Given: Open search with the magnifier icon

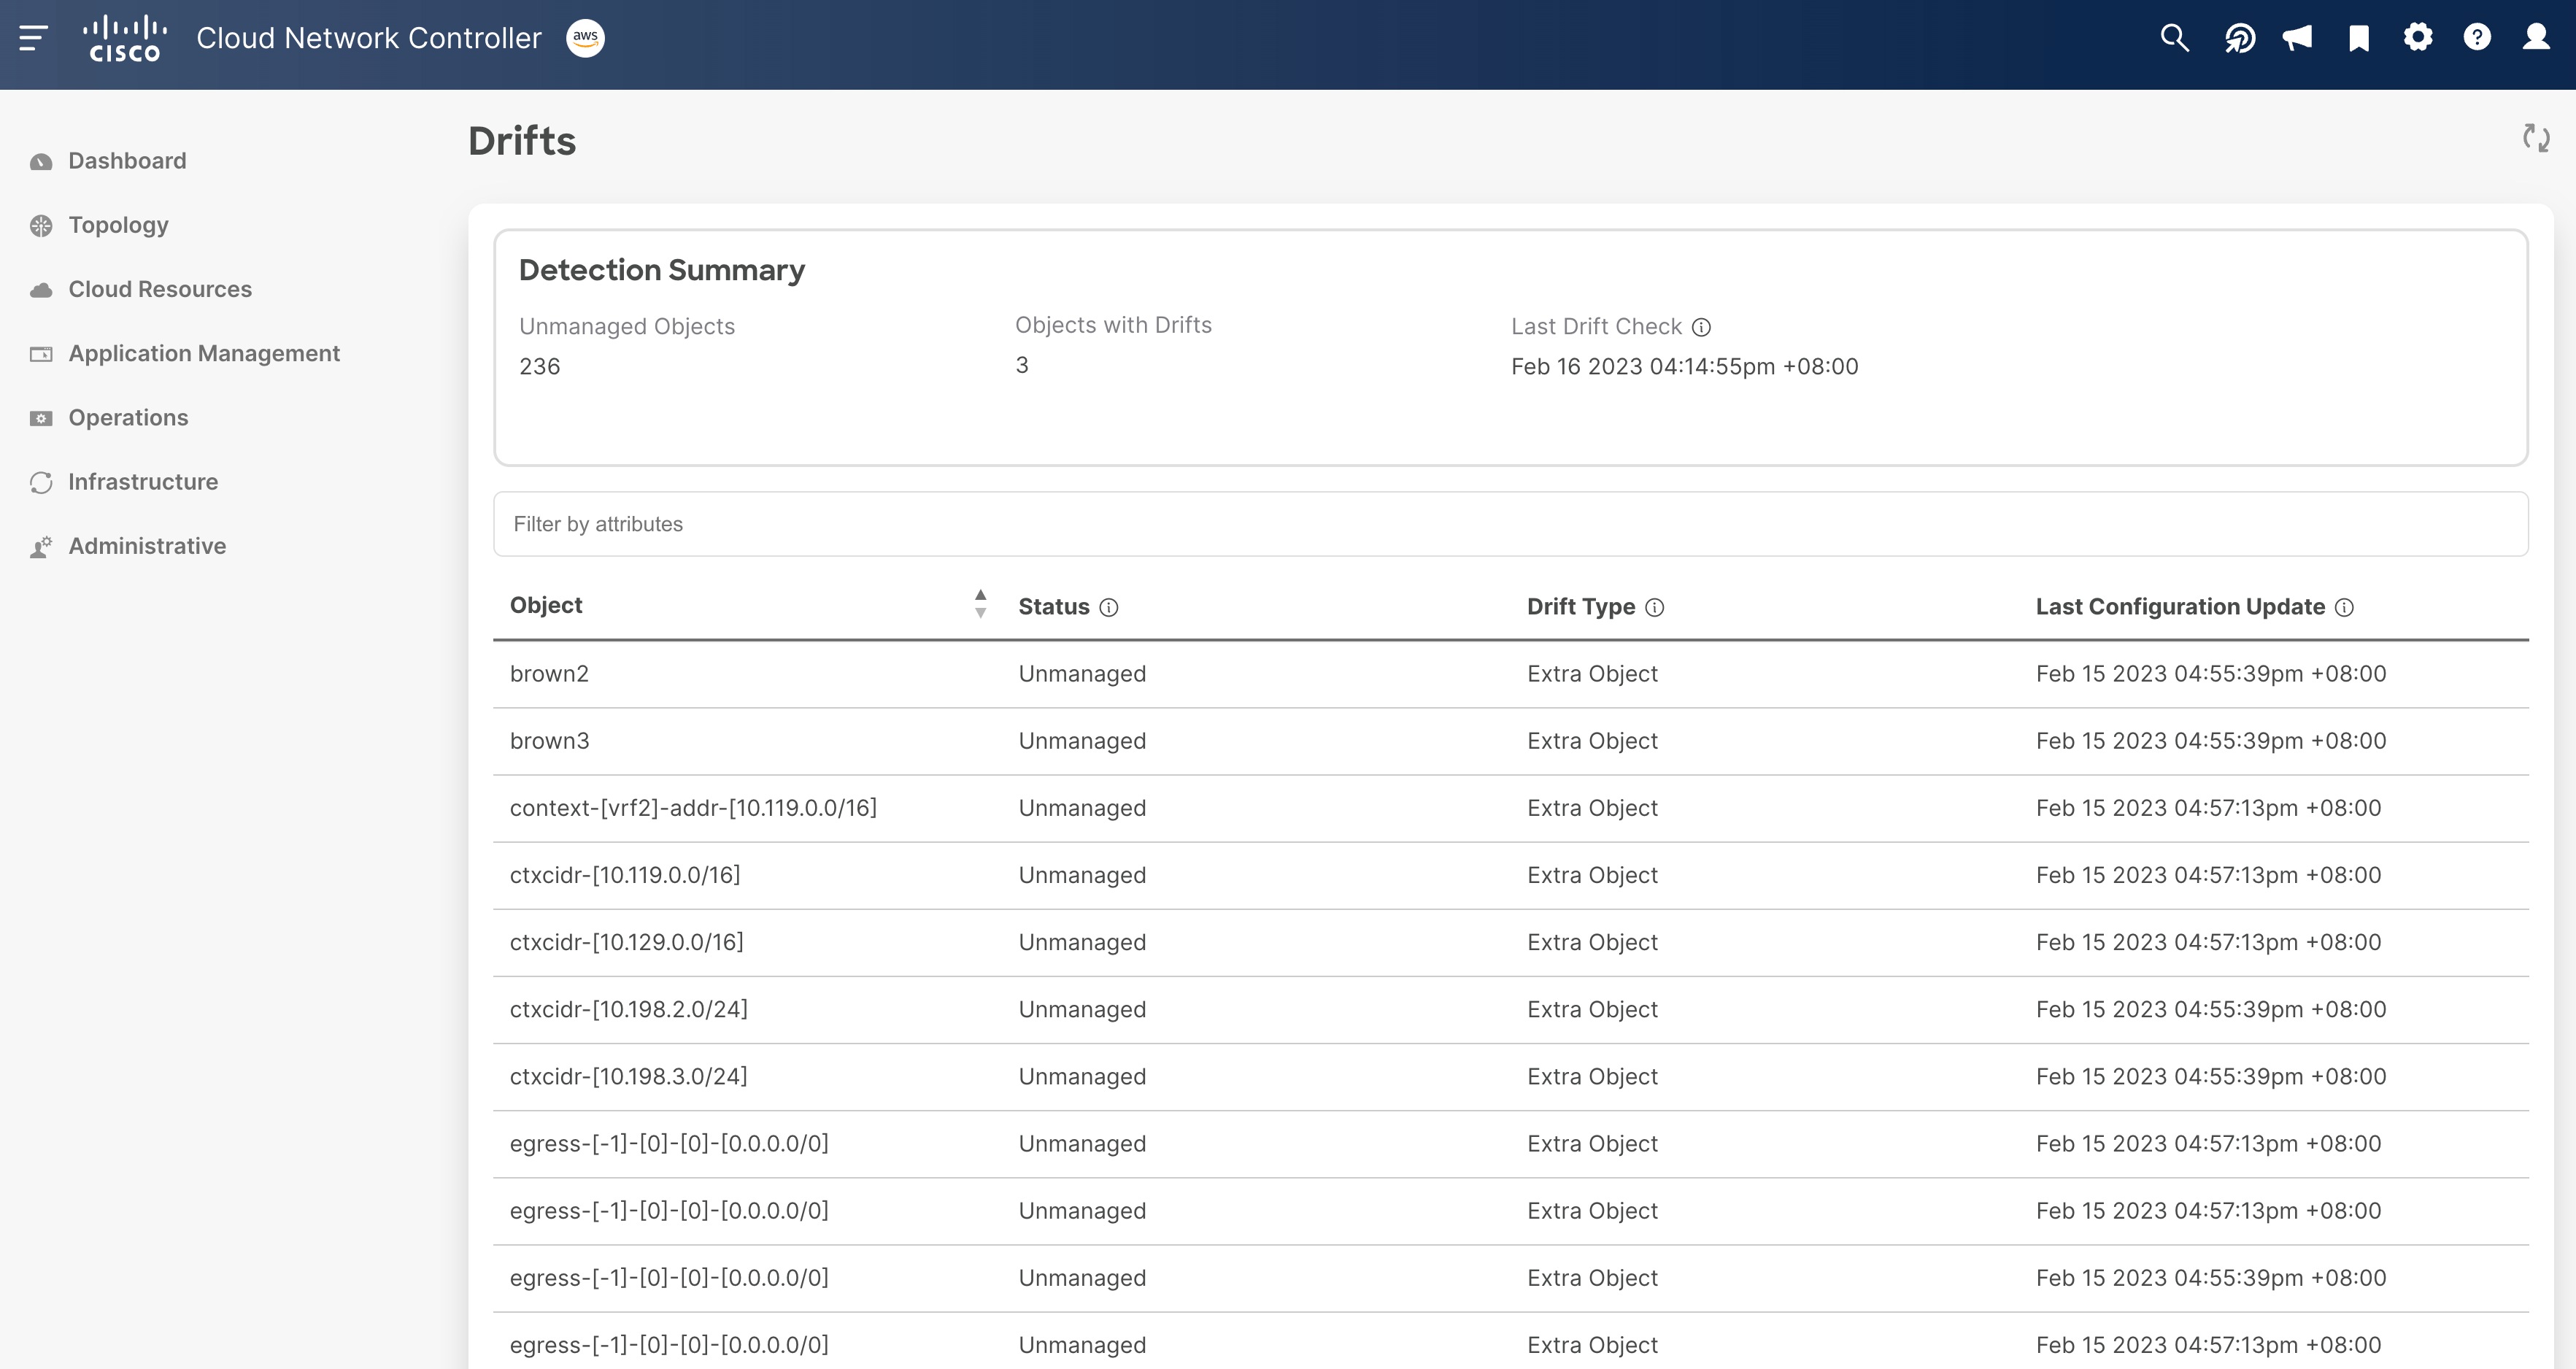Looking at the screenshot, I should click(x=2174, y=38).
